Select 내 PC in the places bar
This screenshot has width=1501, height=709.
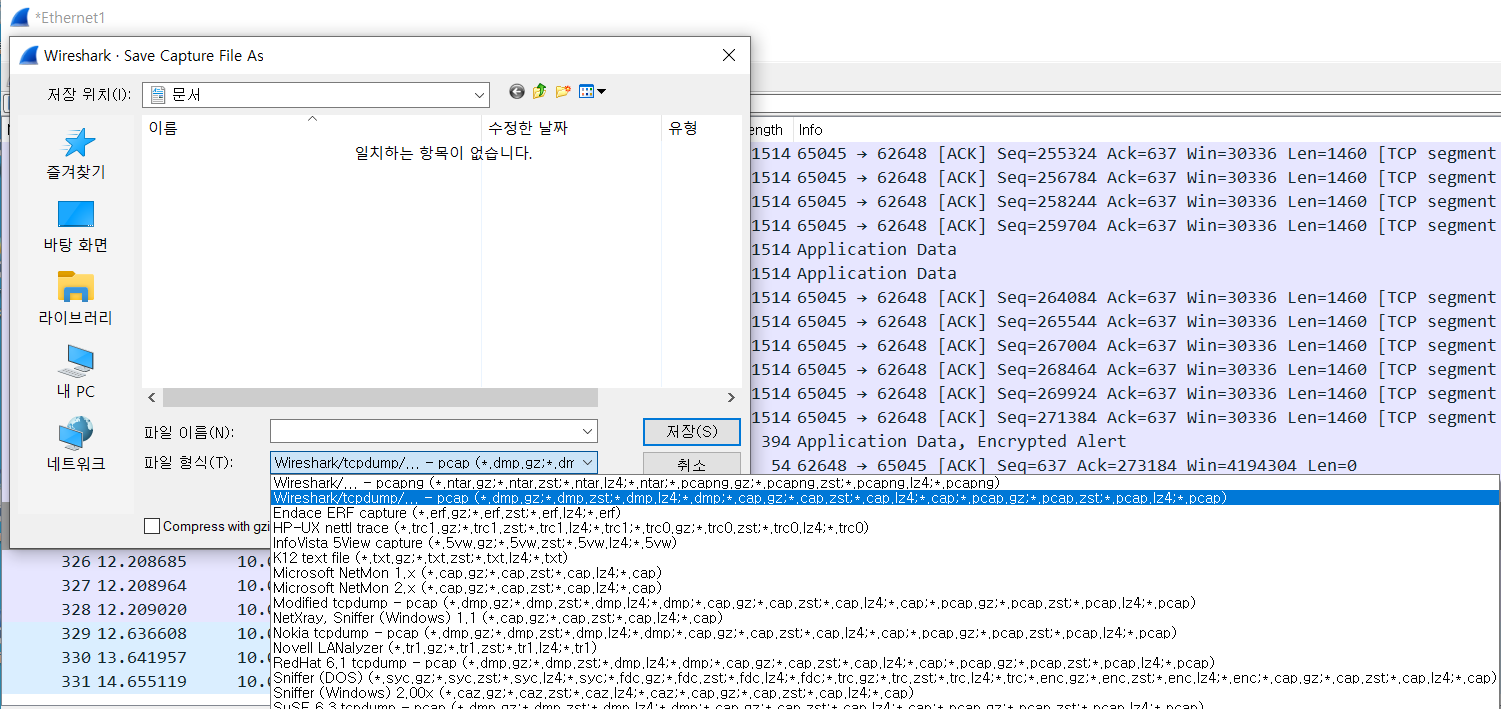click(75, 372)
